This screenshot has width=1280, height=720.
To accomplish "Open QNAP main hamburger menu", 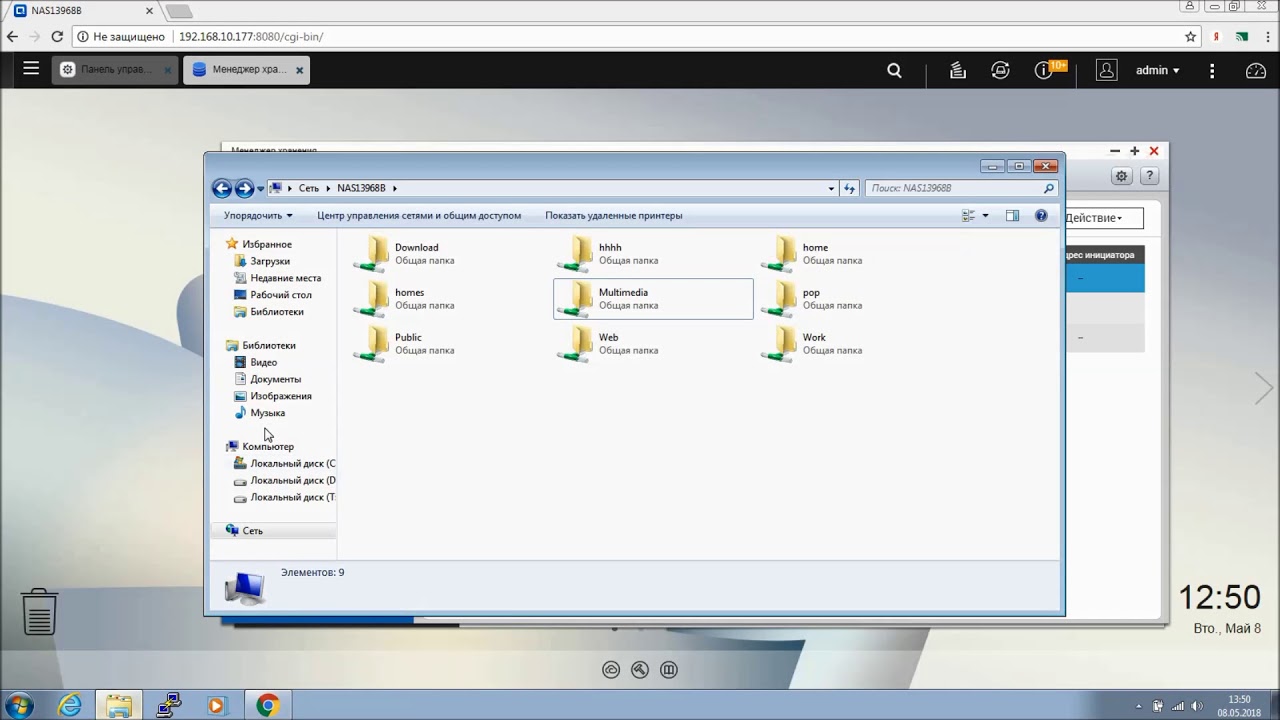I will click(31, 69).
